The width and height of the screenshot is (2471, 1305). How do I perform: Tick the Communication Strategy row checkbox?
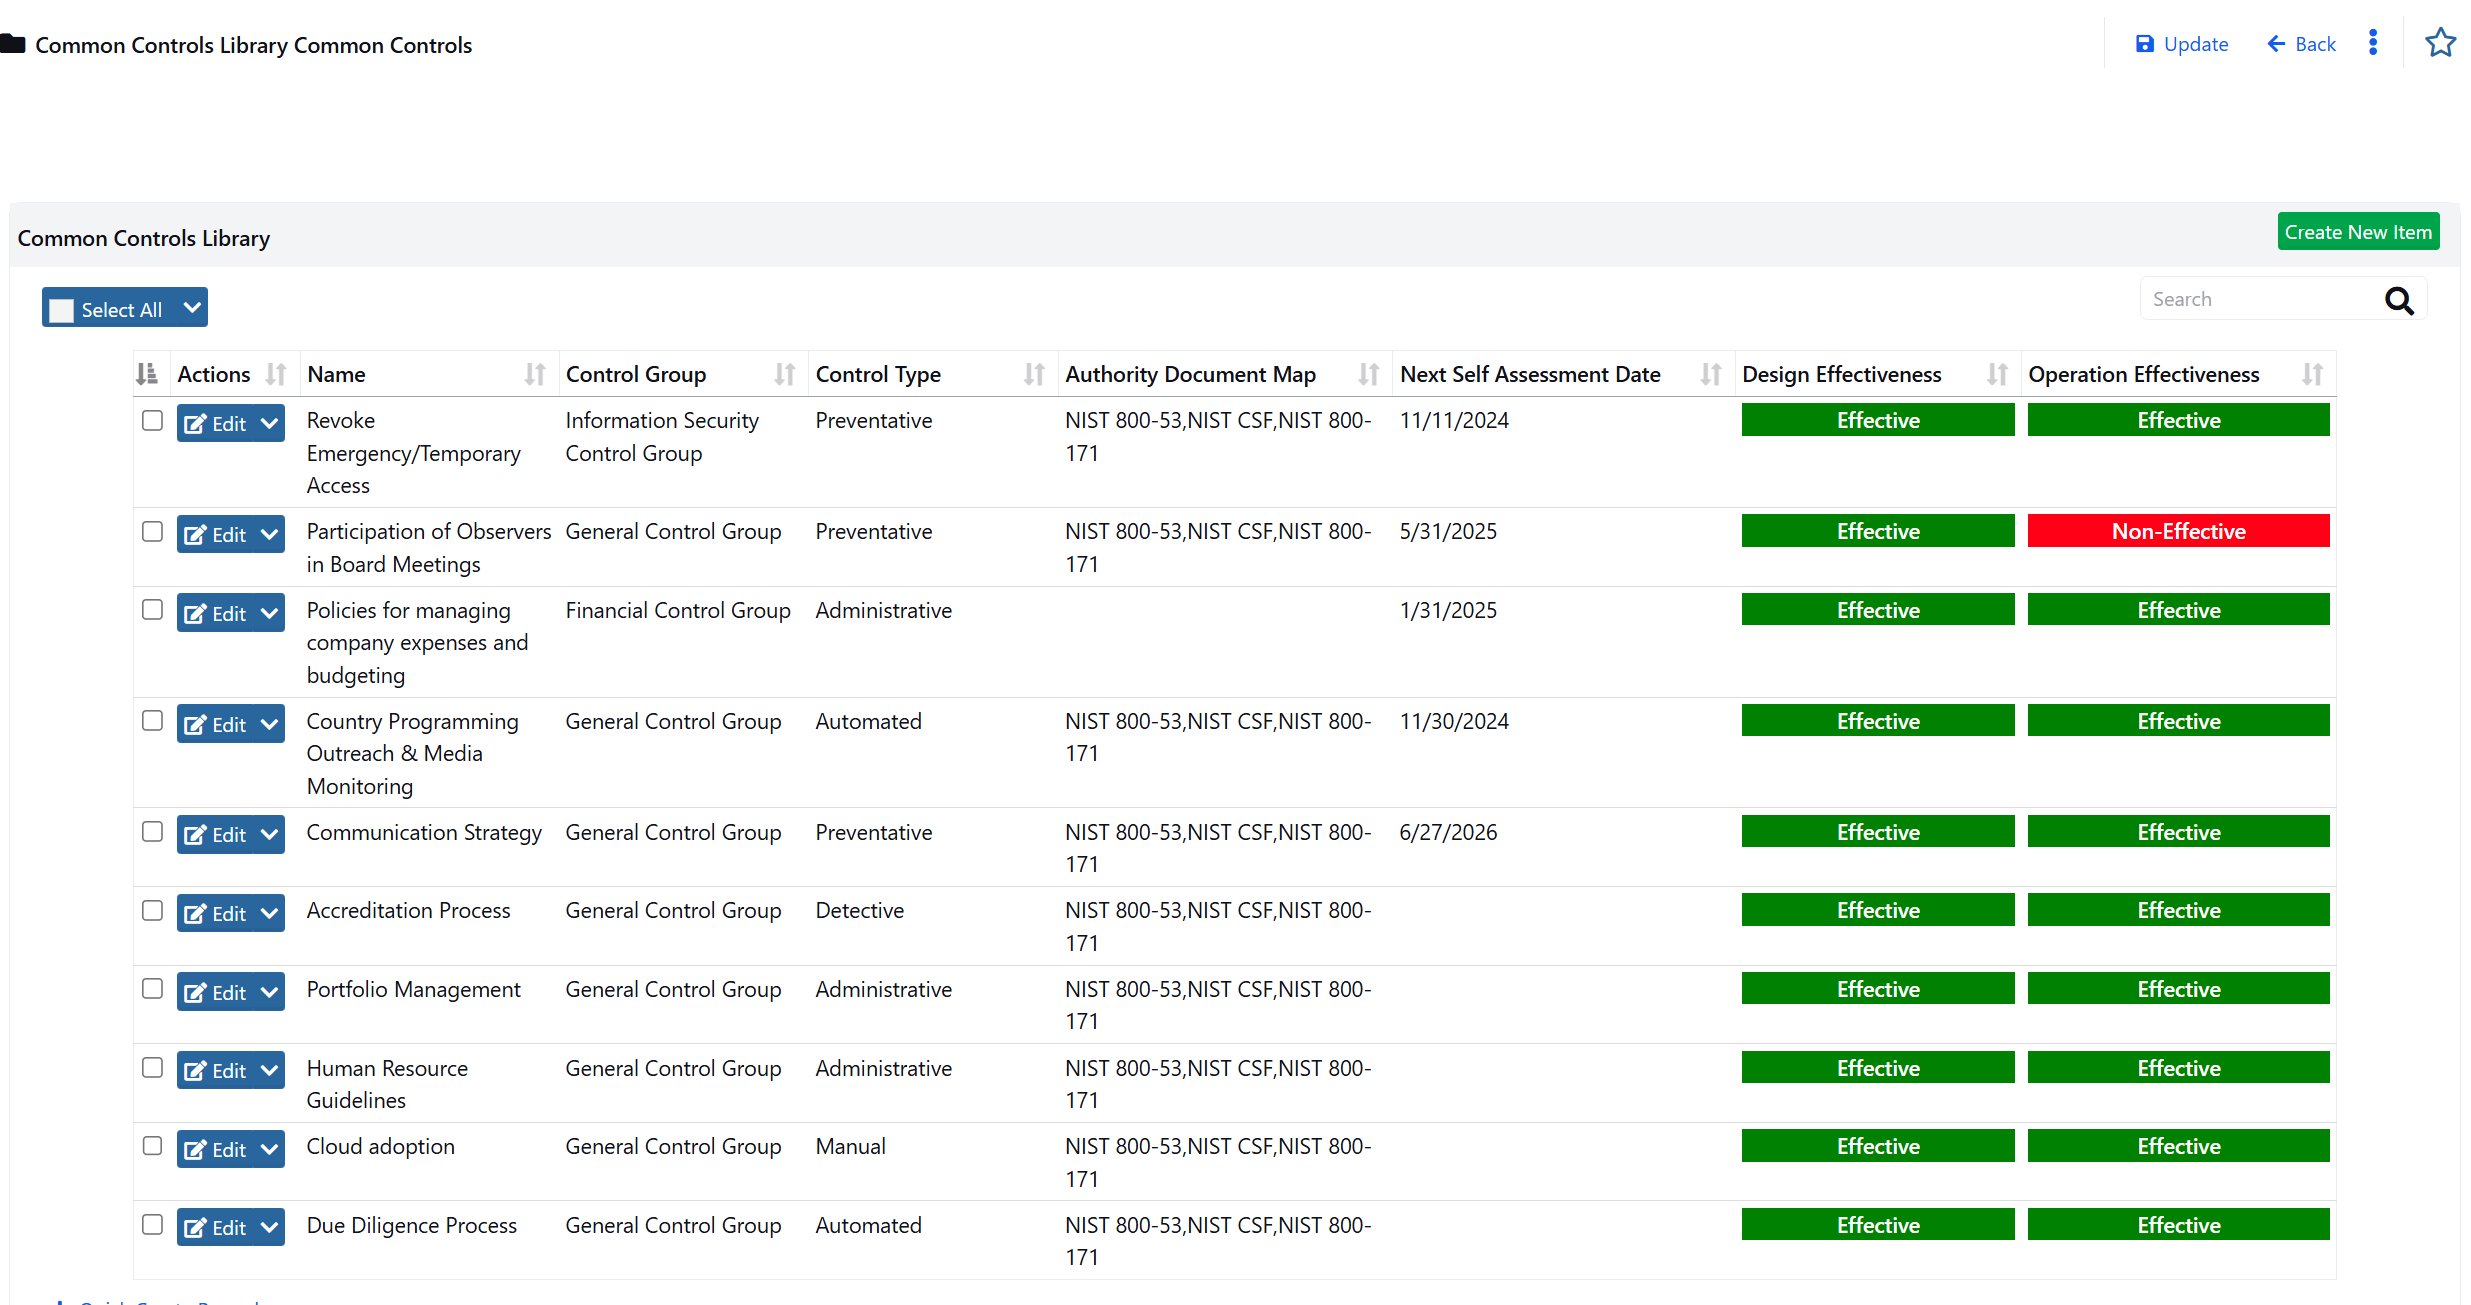(152, 832)
